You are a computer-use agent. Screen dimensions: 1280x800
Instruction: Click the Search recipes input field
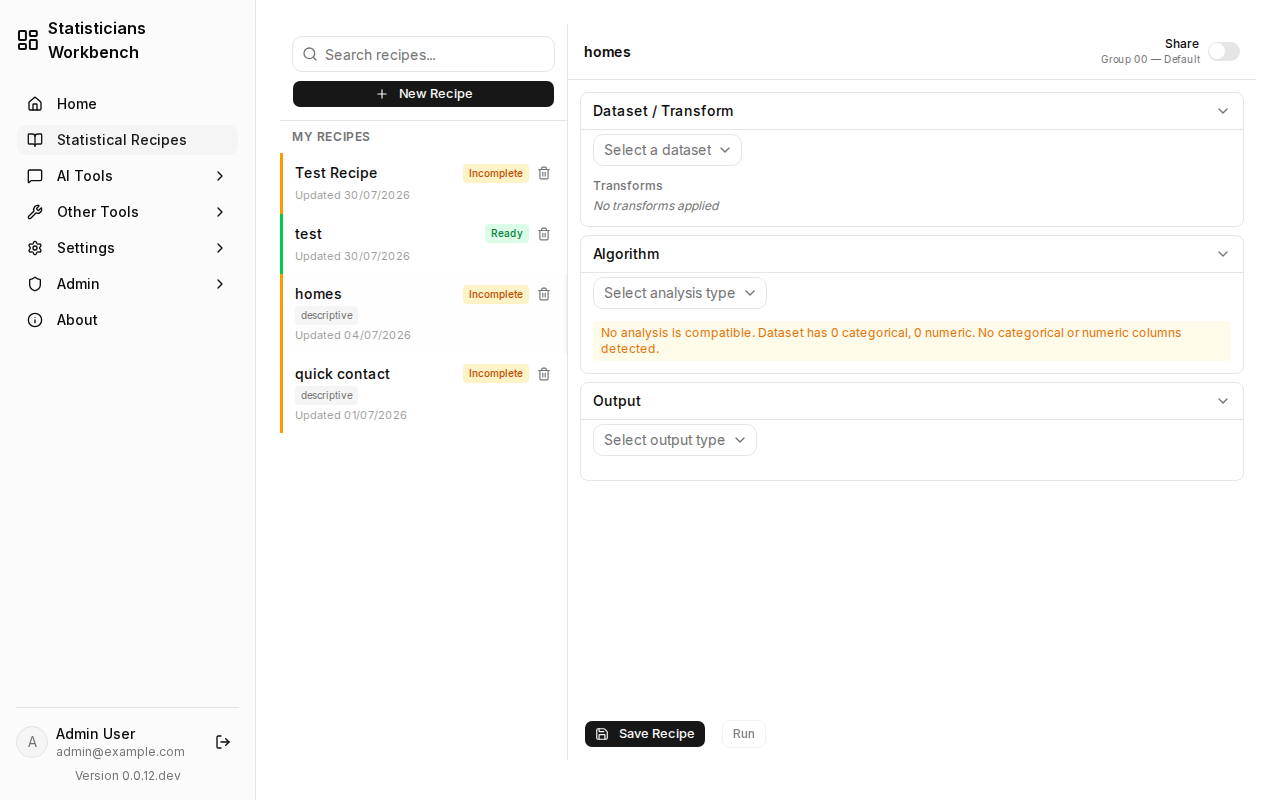point(423,54)
